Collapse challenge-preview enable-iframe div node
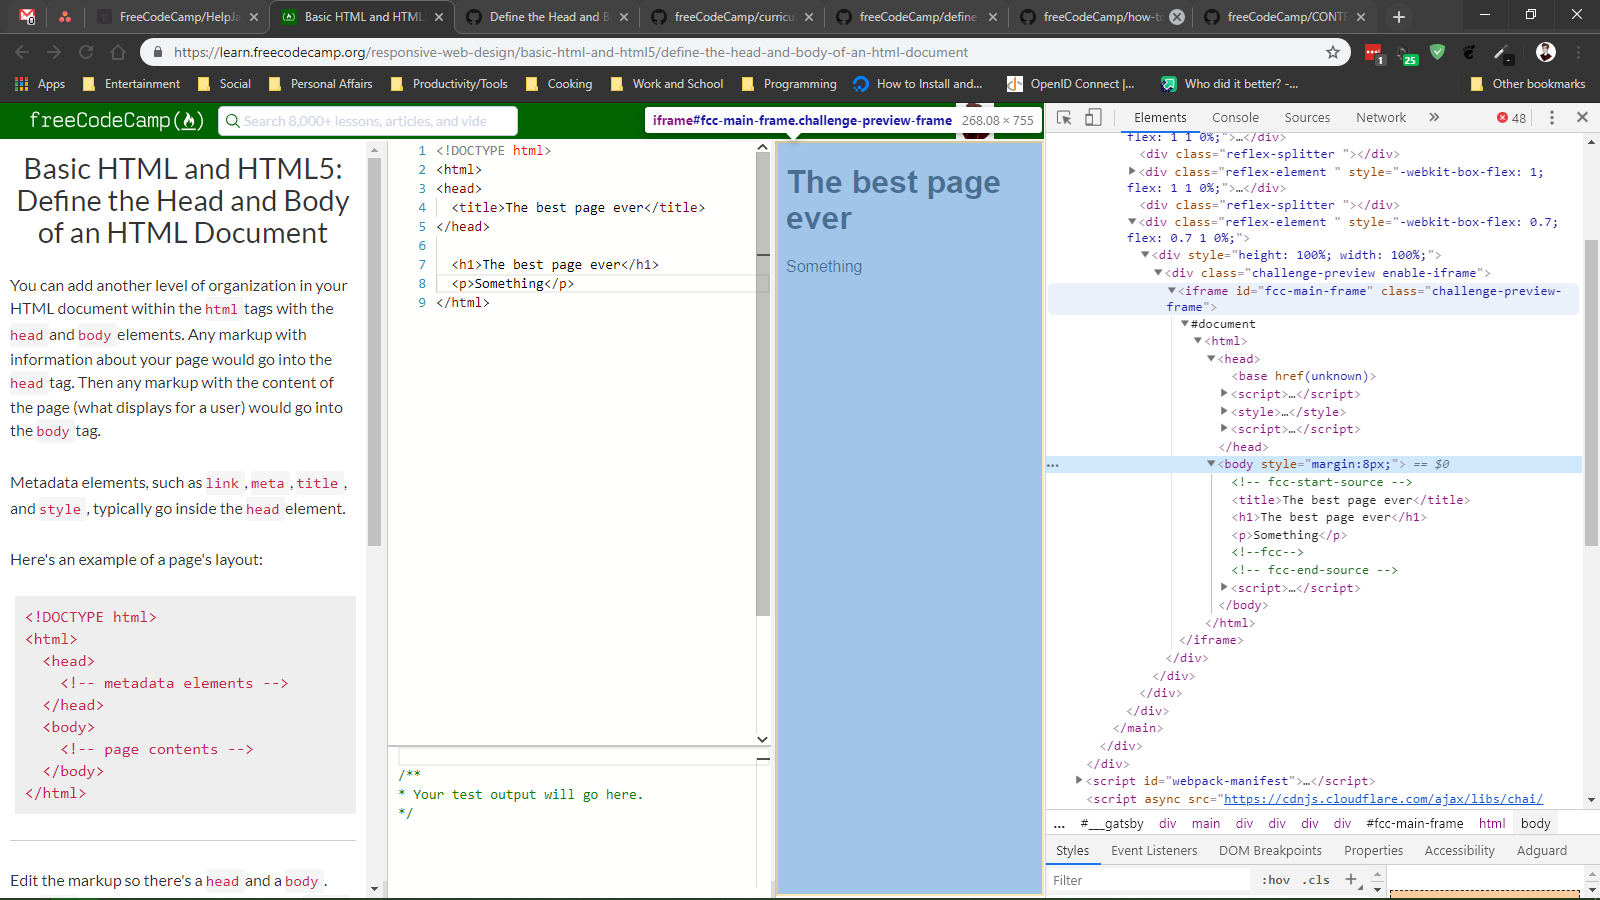This screenshot has height=900, width=1600. 1158,273
